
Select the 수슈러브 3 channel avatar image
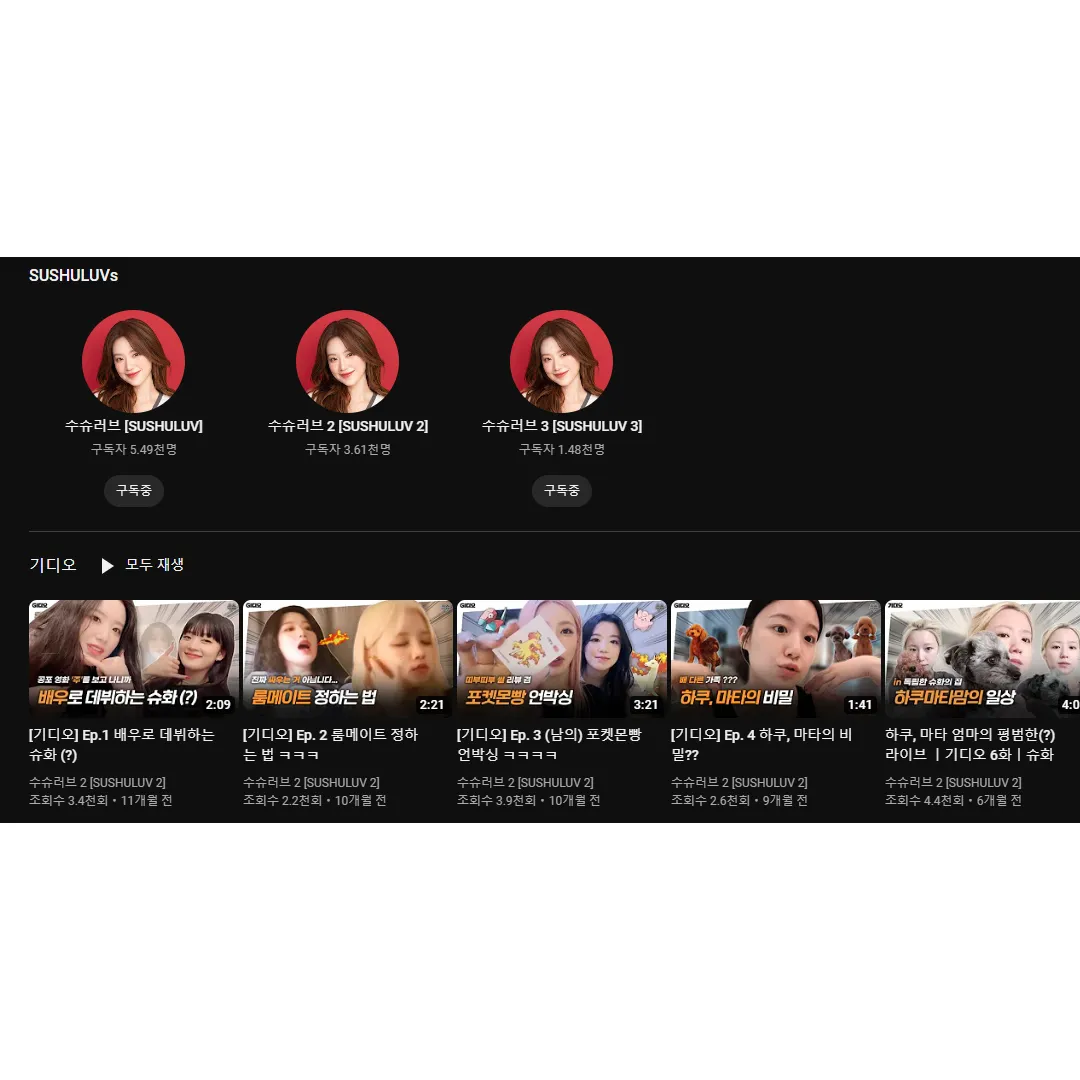coord(561,361)
